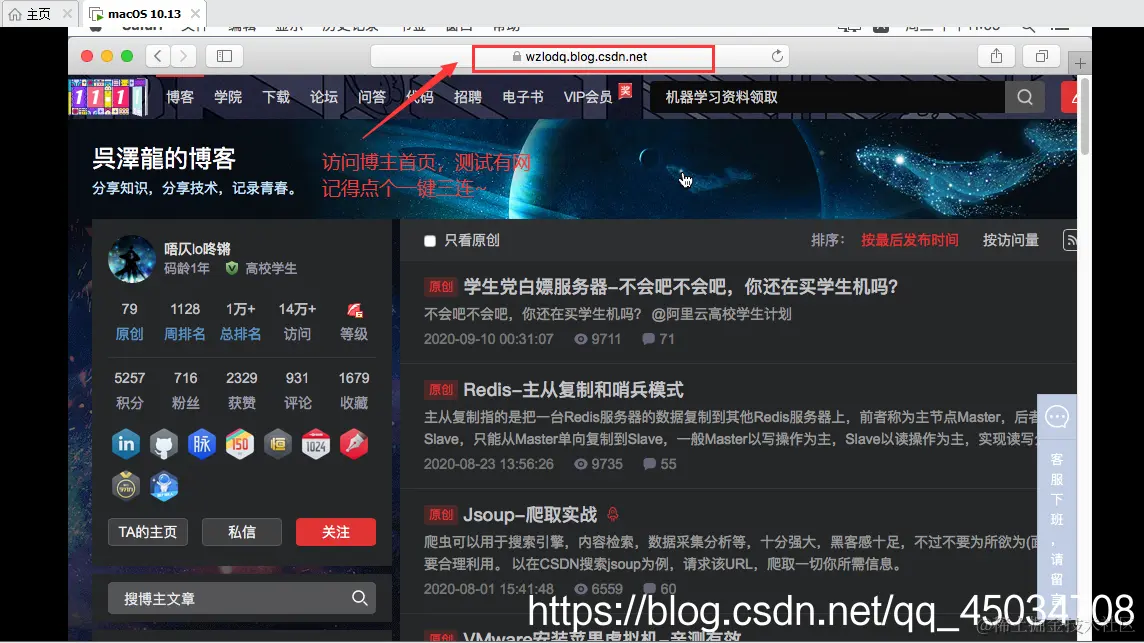
Task: Open Safari share icon in toolbar
Action: (995, 58)
